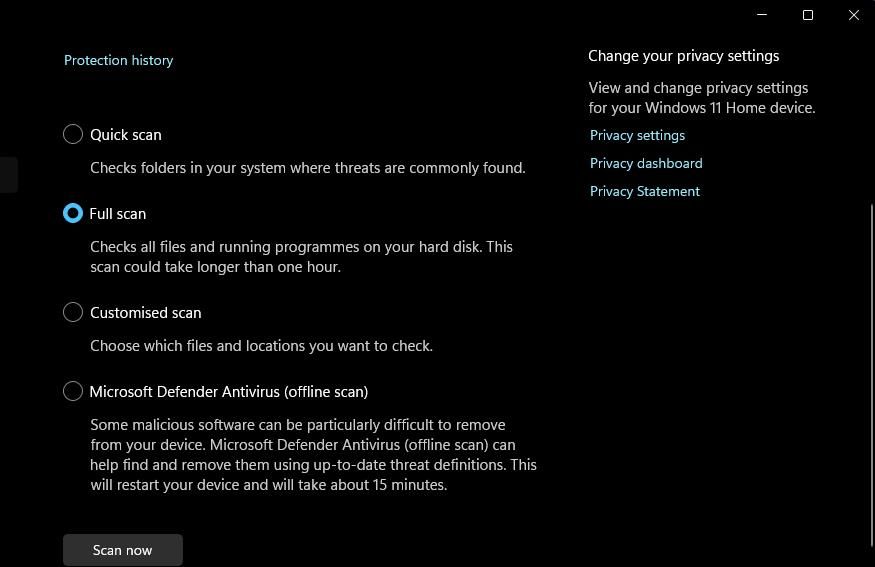Click the "Full scan" label text
Image resolution: width=875 pixels, height=567 pixels.
pyautogui.click(x=118, y=213)
